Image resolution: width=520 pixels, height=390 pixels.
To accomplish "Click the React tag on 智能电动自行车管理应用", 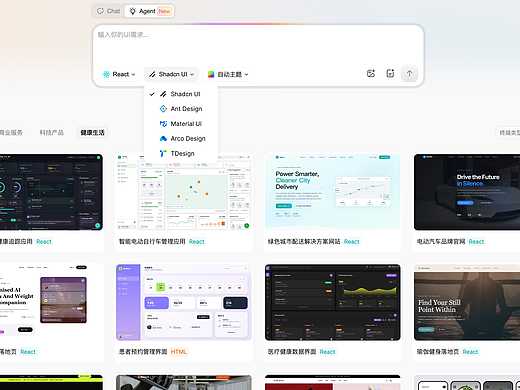I will coord(196,241).
